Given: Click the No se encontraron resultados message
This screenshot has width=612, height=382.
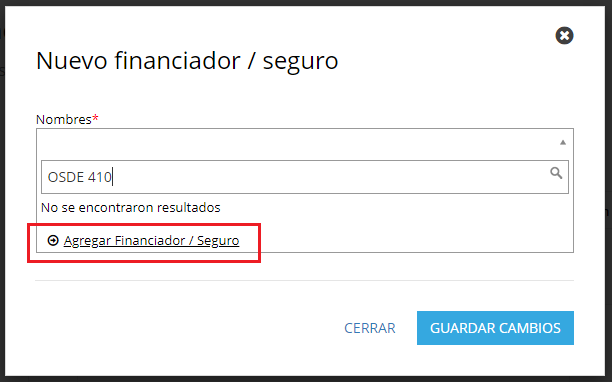Looking at the screenshot, I should (x=131, y=207).
